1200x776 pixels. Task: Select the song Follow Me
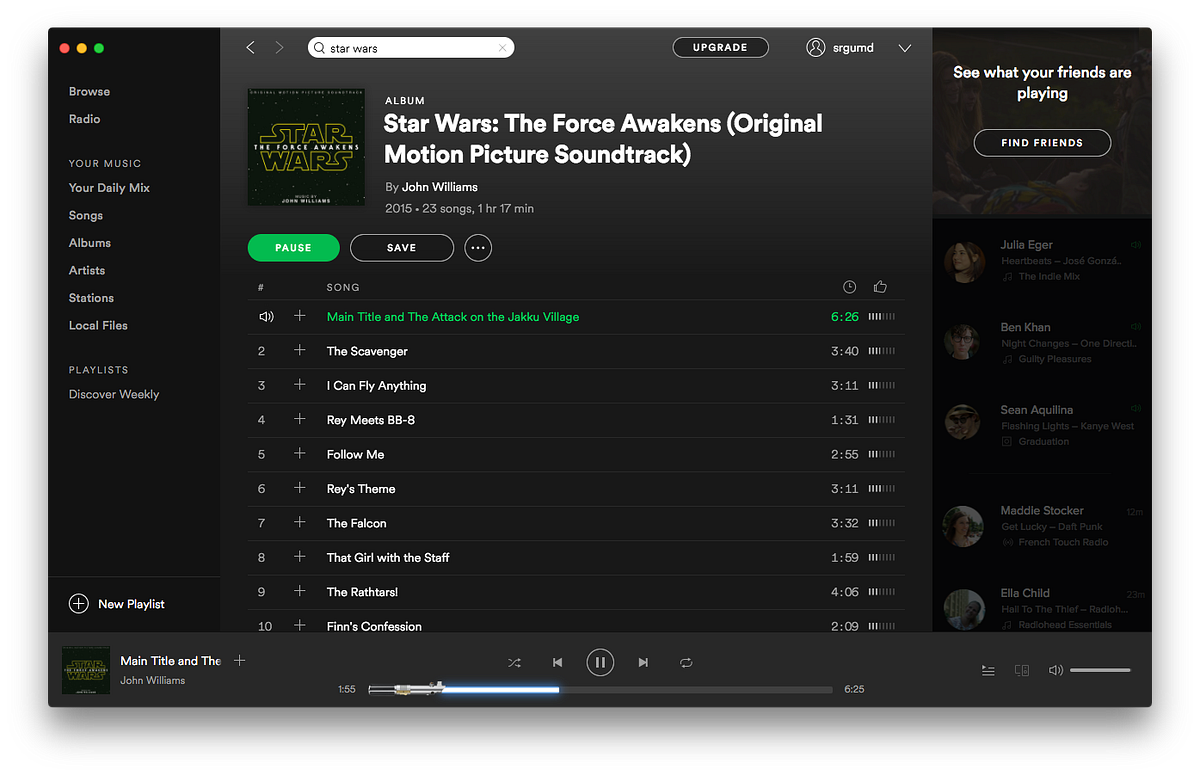[355, 454]
